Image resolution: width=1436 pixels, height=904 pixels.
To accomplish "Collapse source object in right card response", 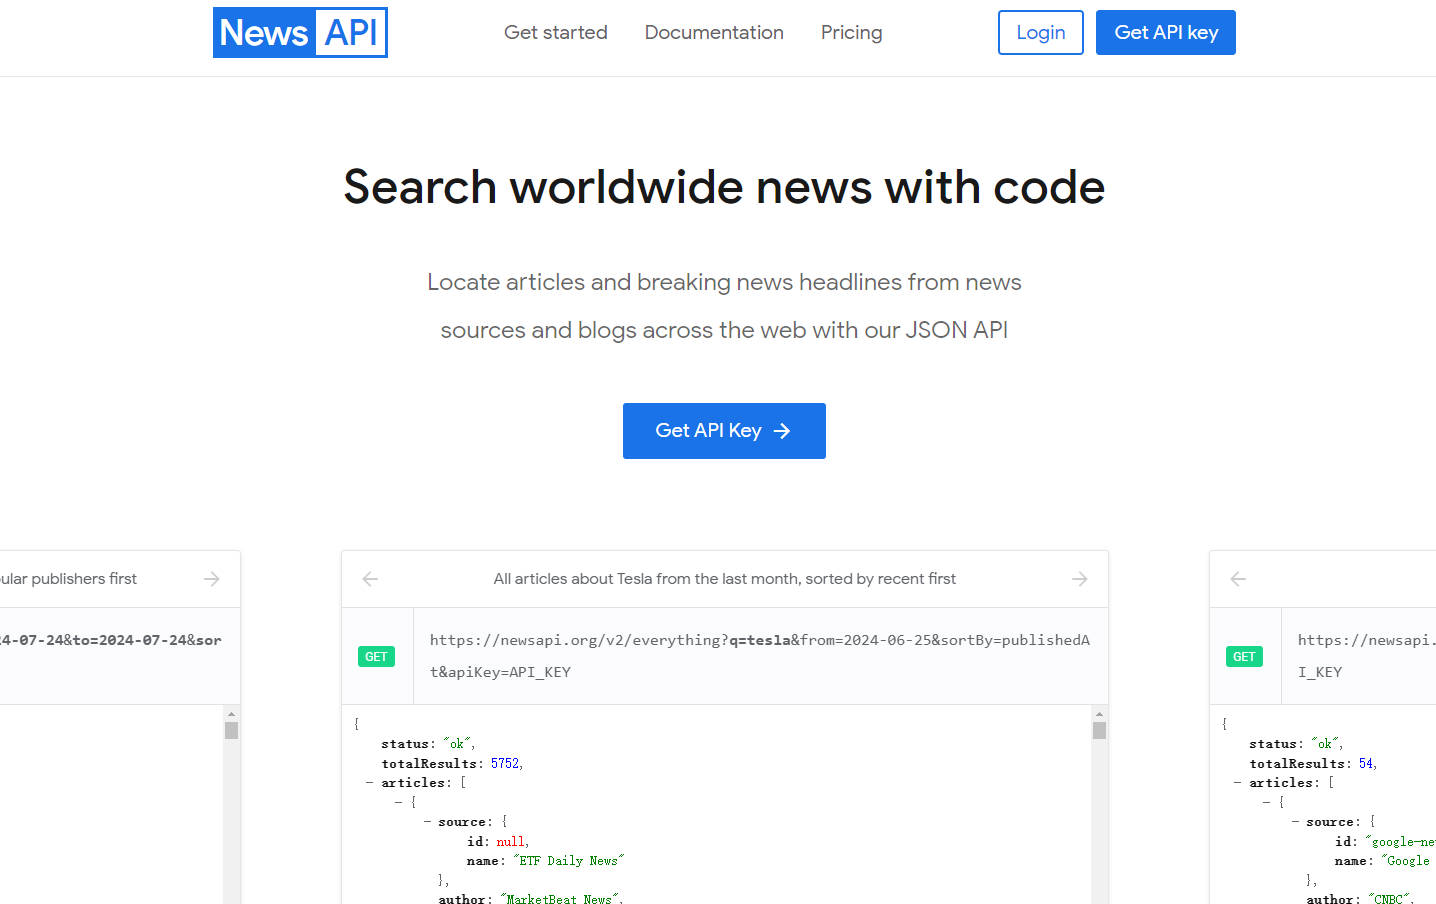I will [1295, 822].
